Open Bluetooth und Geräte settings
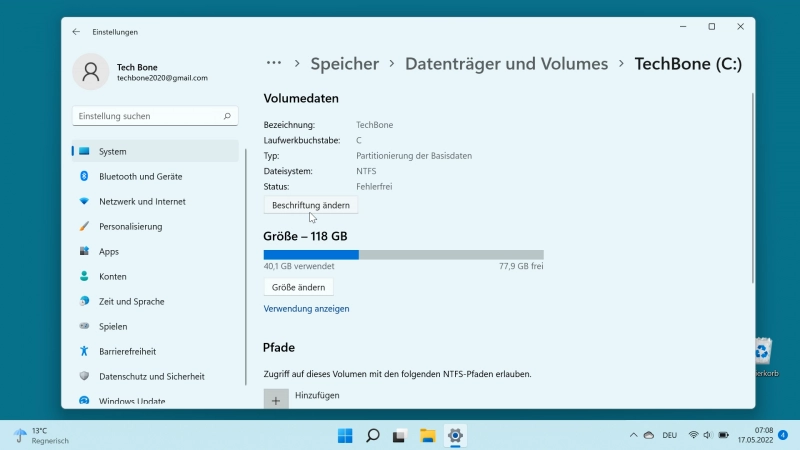The image size is (800, 450). (155, 177)
